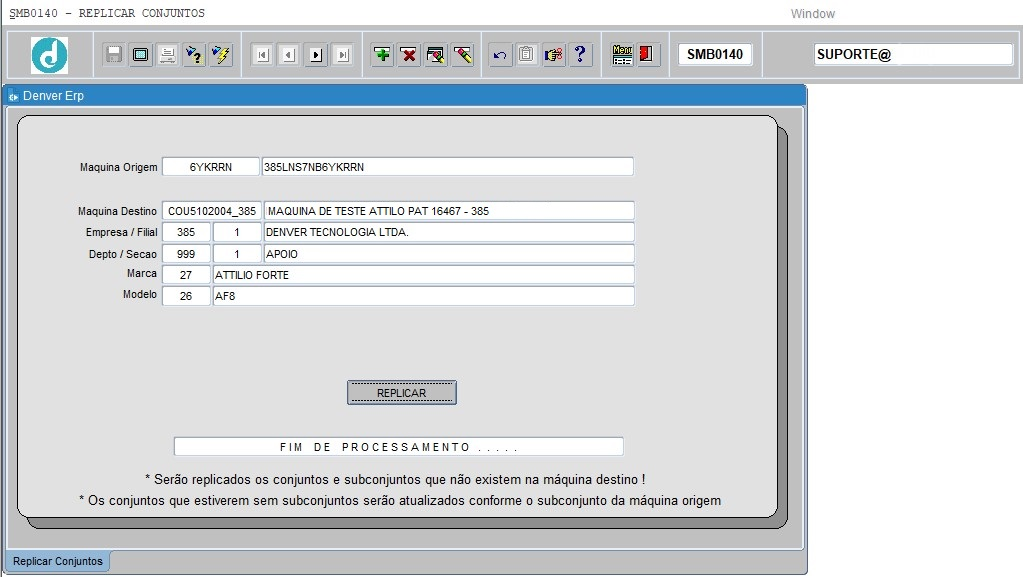Click the Marca code field showing 27

(186, 275)
